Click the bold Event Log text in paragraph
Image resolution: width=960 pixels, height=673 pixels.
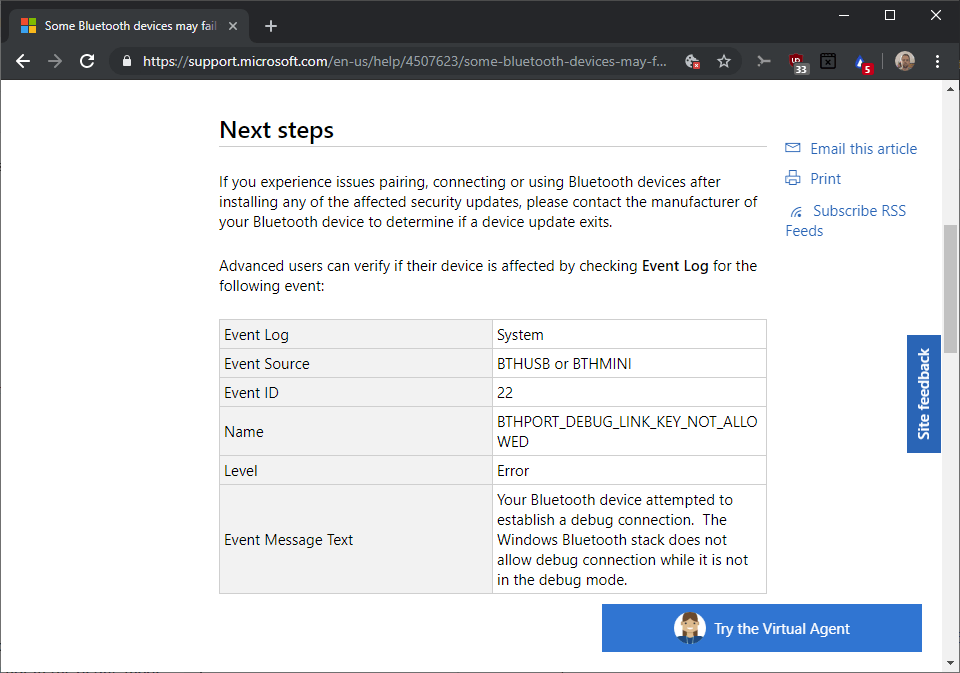(x=675, y=266)
